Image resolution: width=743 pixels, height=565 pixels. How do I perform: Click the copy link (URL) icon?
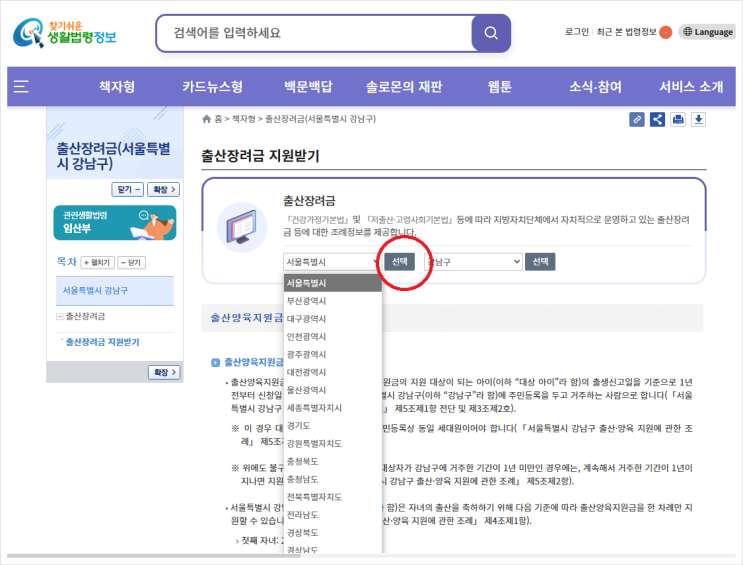point(636,119)
